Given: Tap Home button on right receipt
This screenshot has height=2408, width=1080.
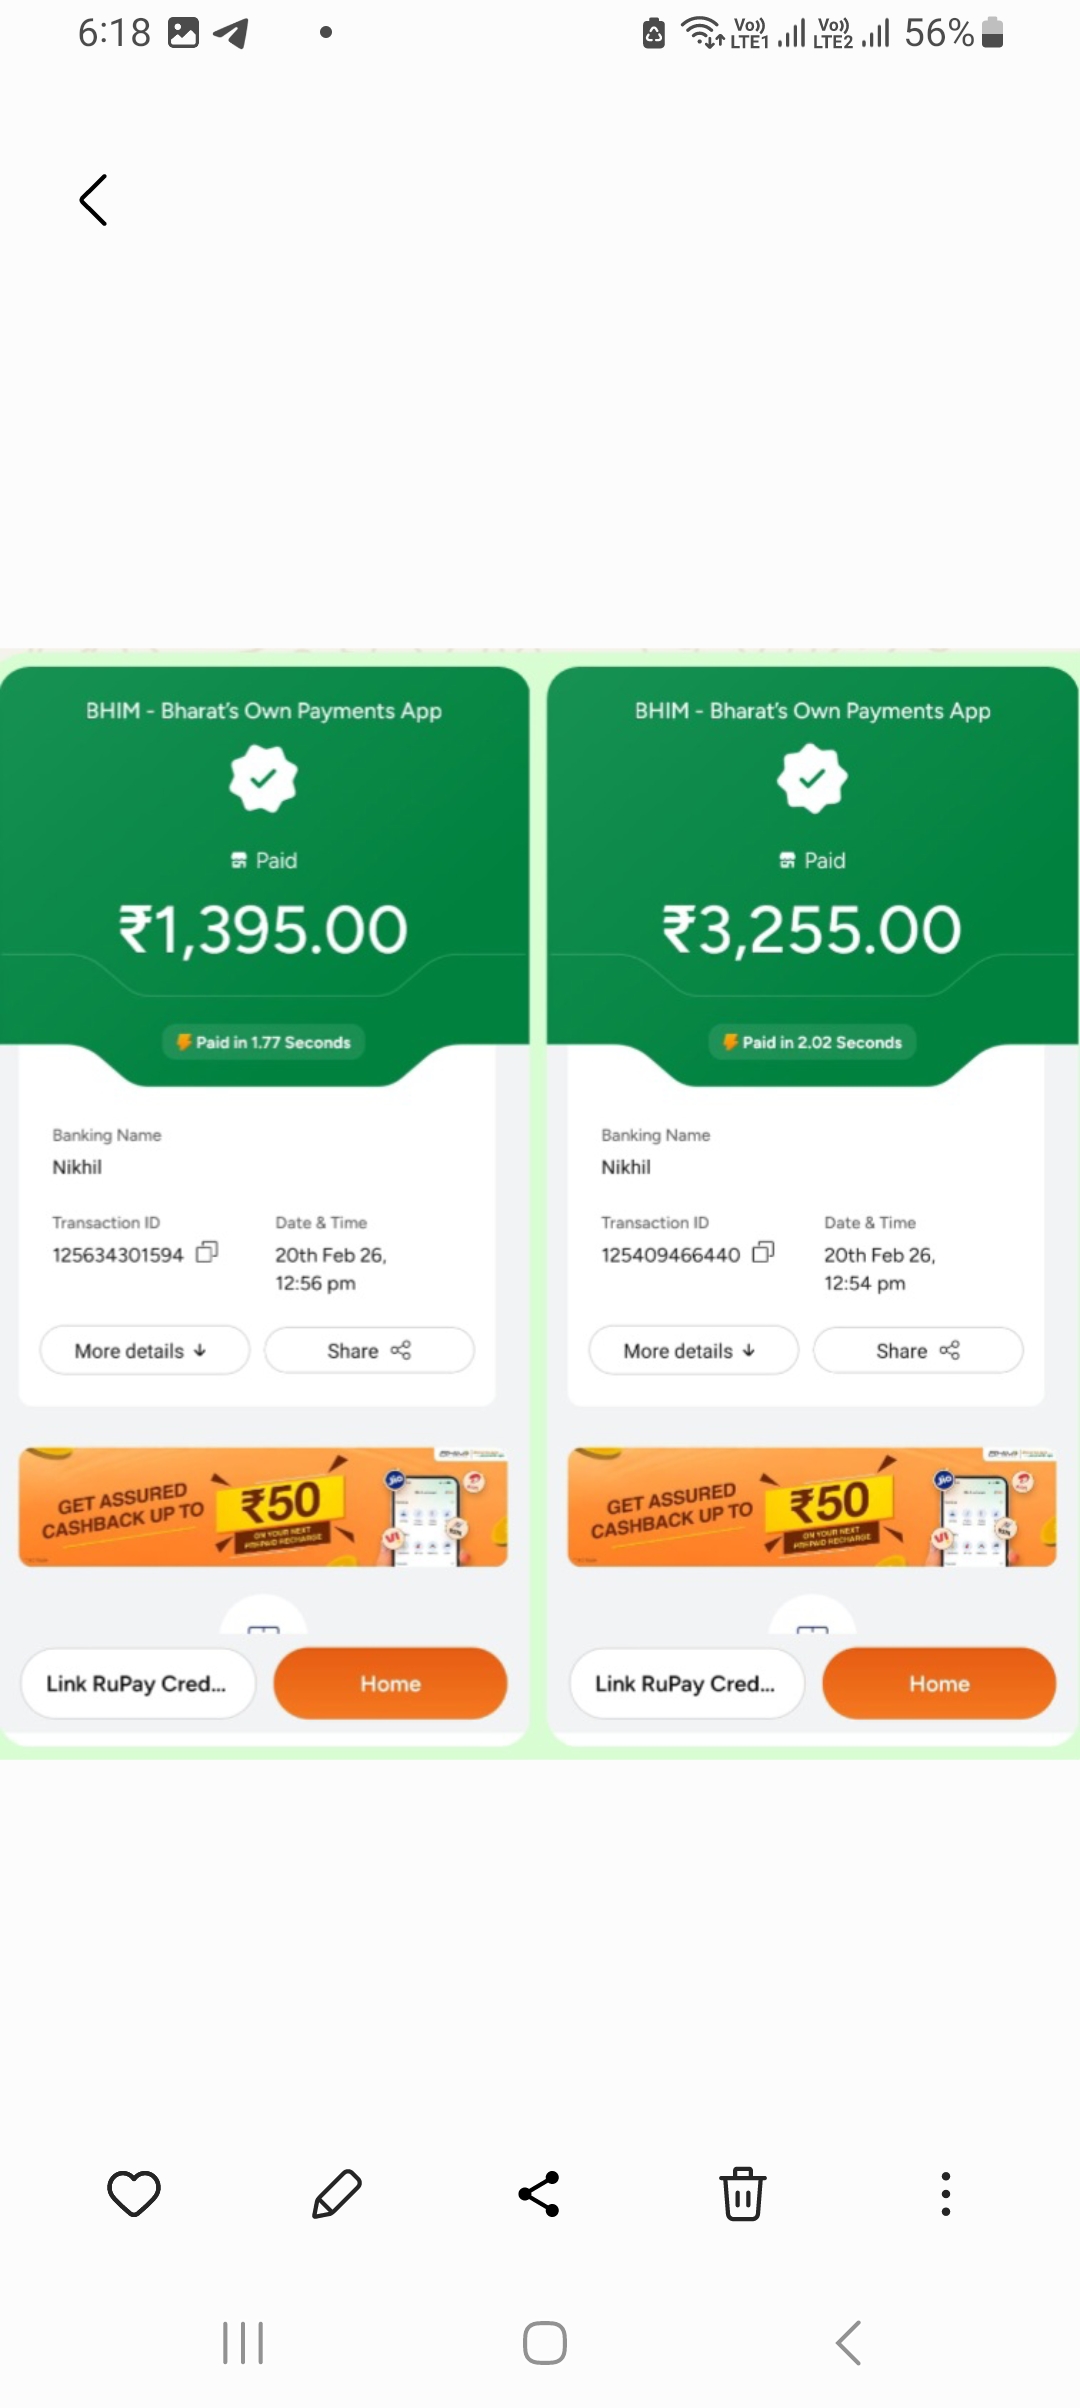Looking at the screenshot, I should pos(939,1684).
